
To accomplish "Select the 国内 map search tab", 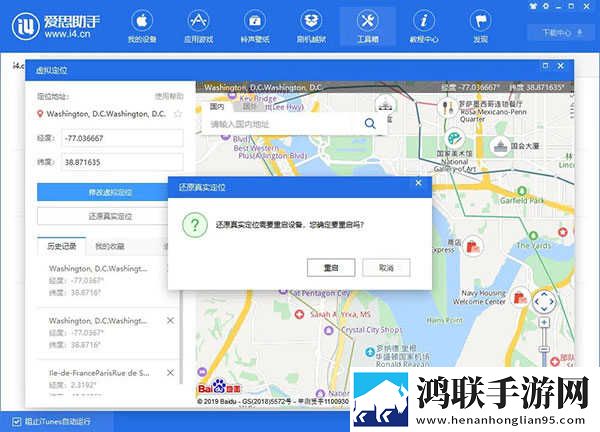I will [x=217, y=106].
